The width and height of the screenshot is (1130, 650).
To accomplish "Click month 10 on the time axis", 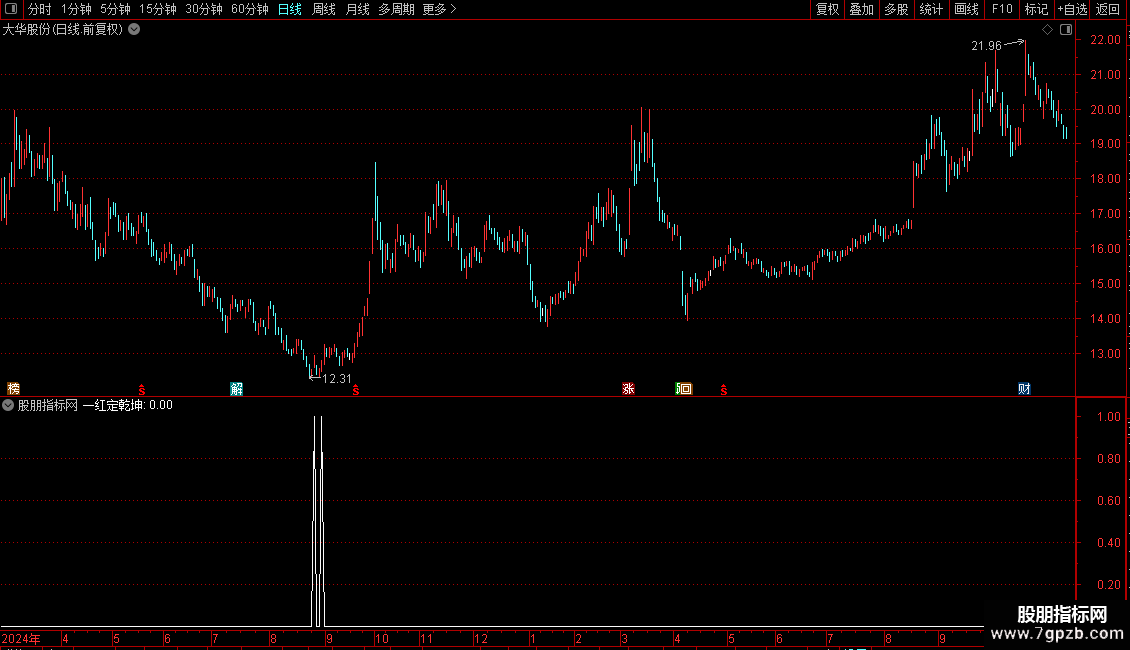I will pyautogui.click(x=382, y=639).
